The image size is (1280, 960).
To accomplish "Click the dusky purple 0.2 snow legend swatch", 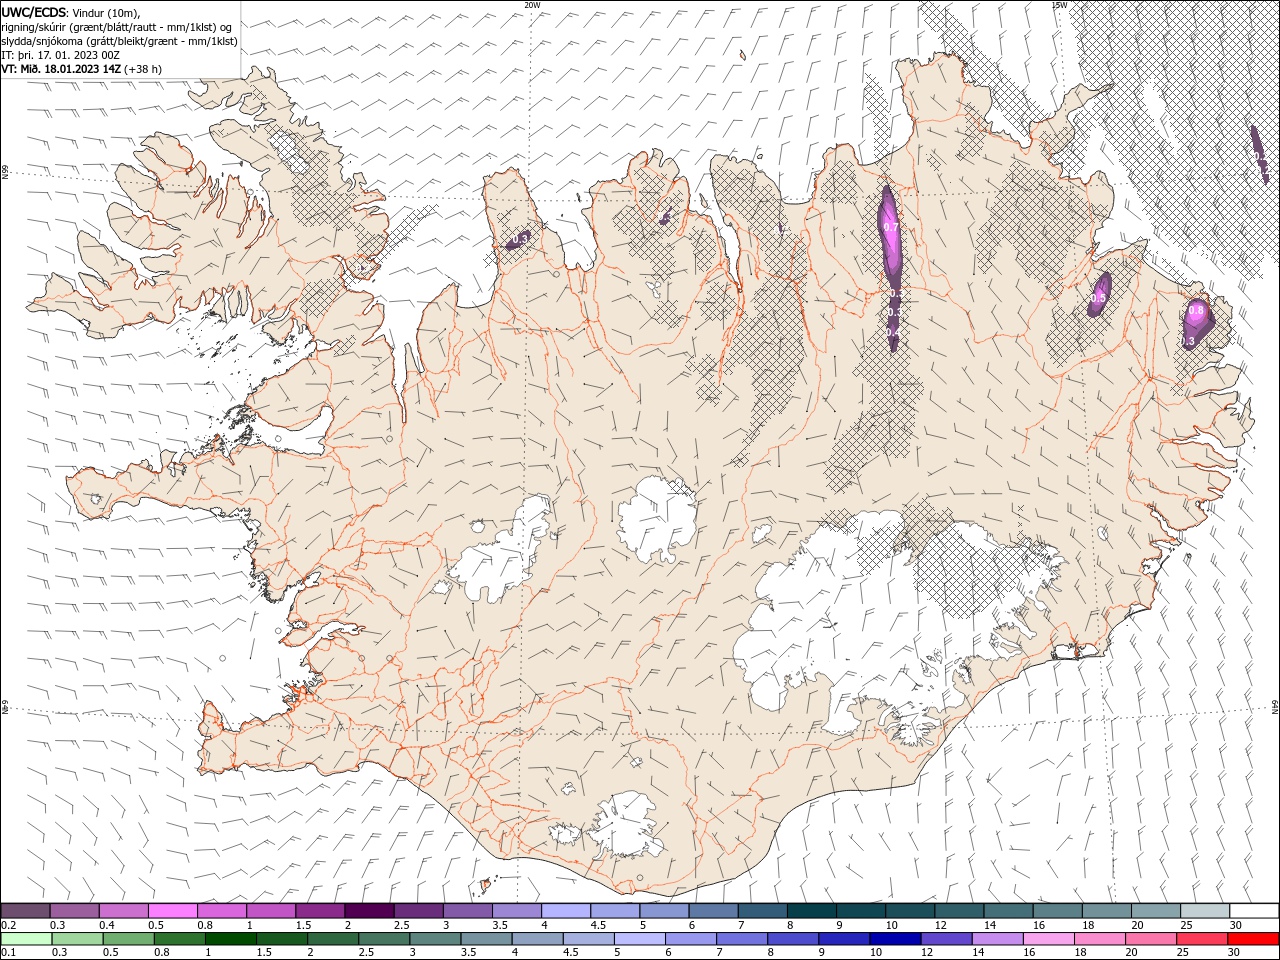I will tap(26, 911).
